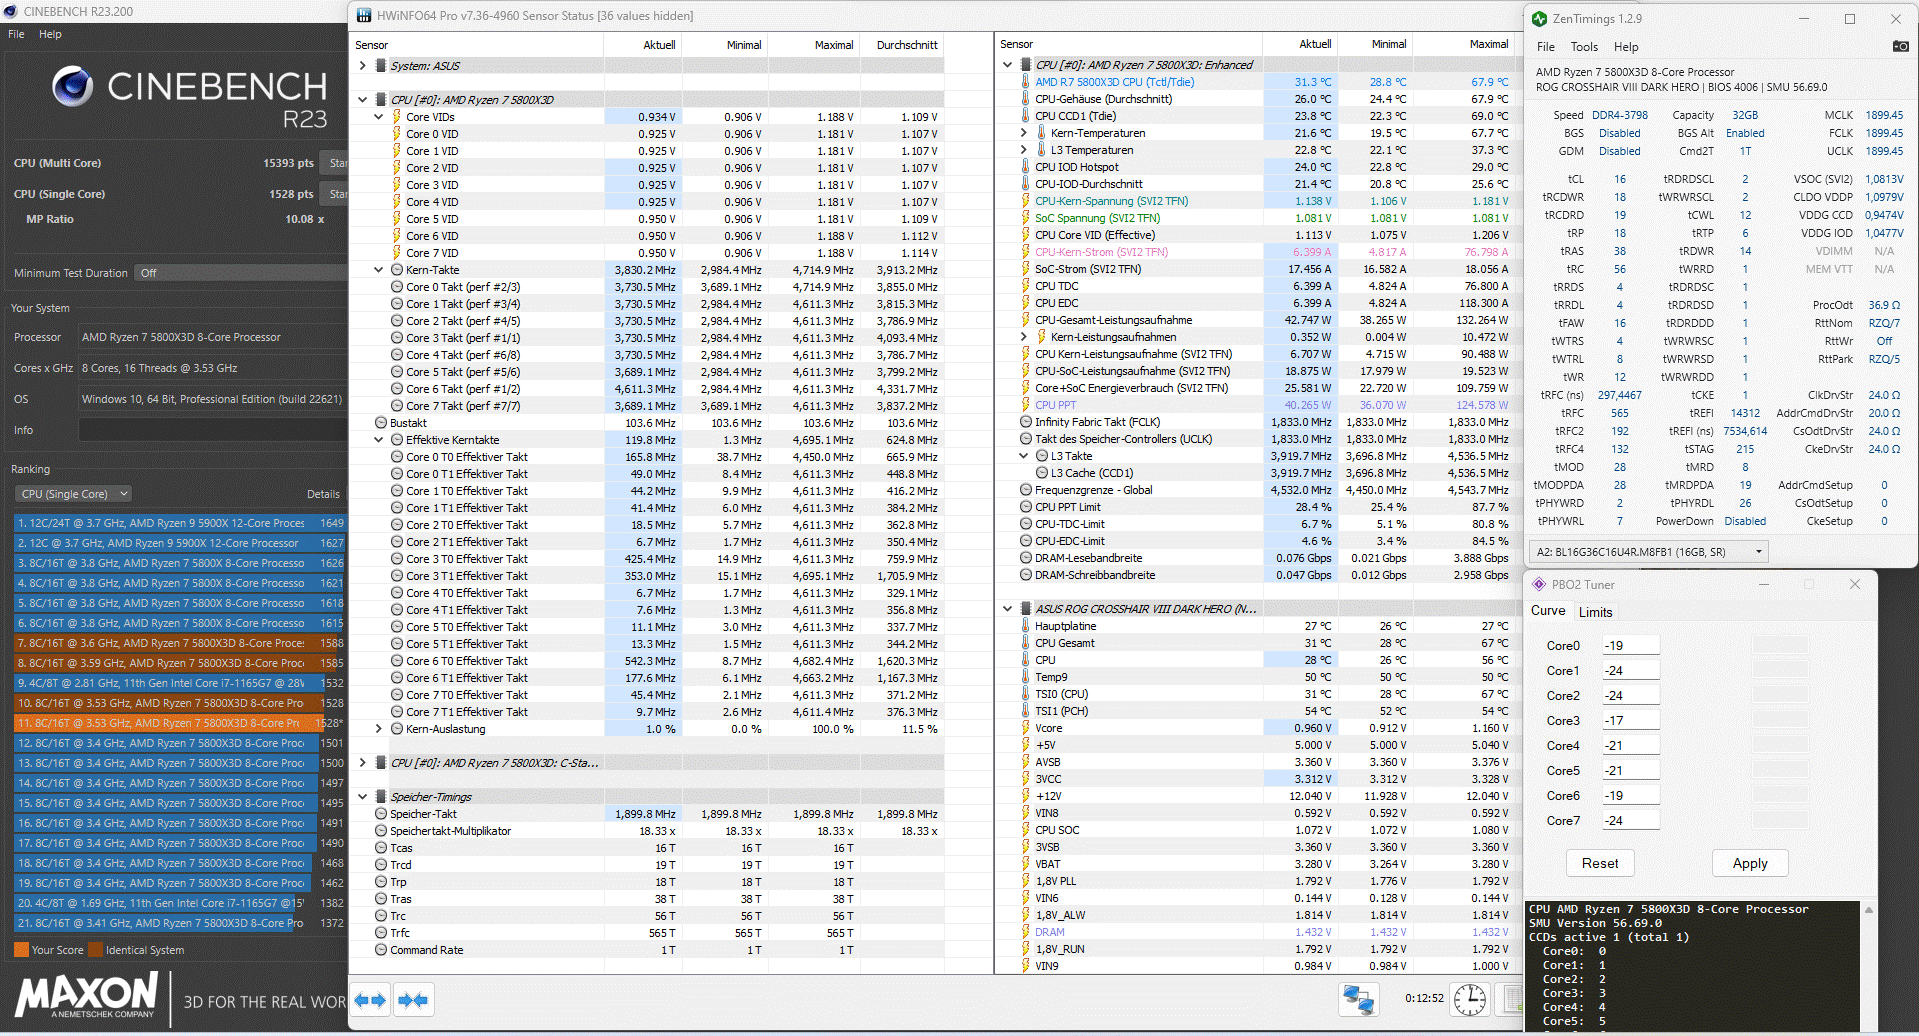Viewport: 1919px width, 1036px height.
Task: Click the ZenTimings screenshot camera icon
Action: tap(1900, 46)
